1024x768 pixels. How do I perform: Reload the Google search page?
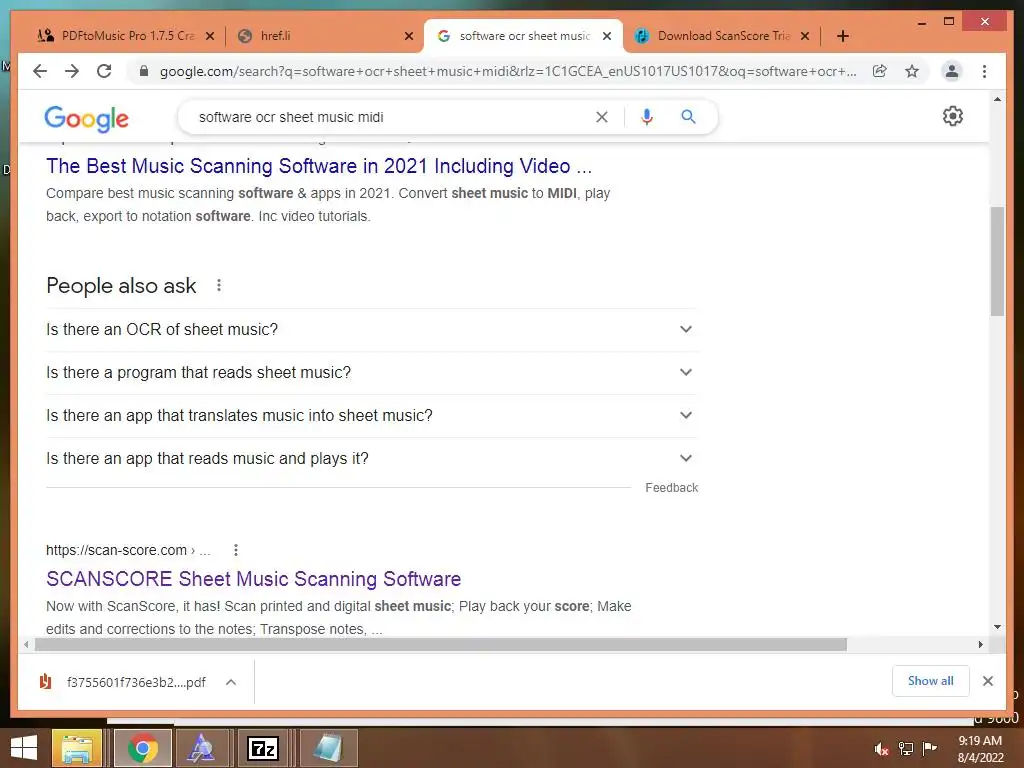coord(104,71)
